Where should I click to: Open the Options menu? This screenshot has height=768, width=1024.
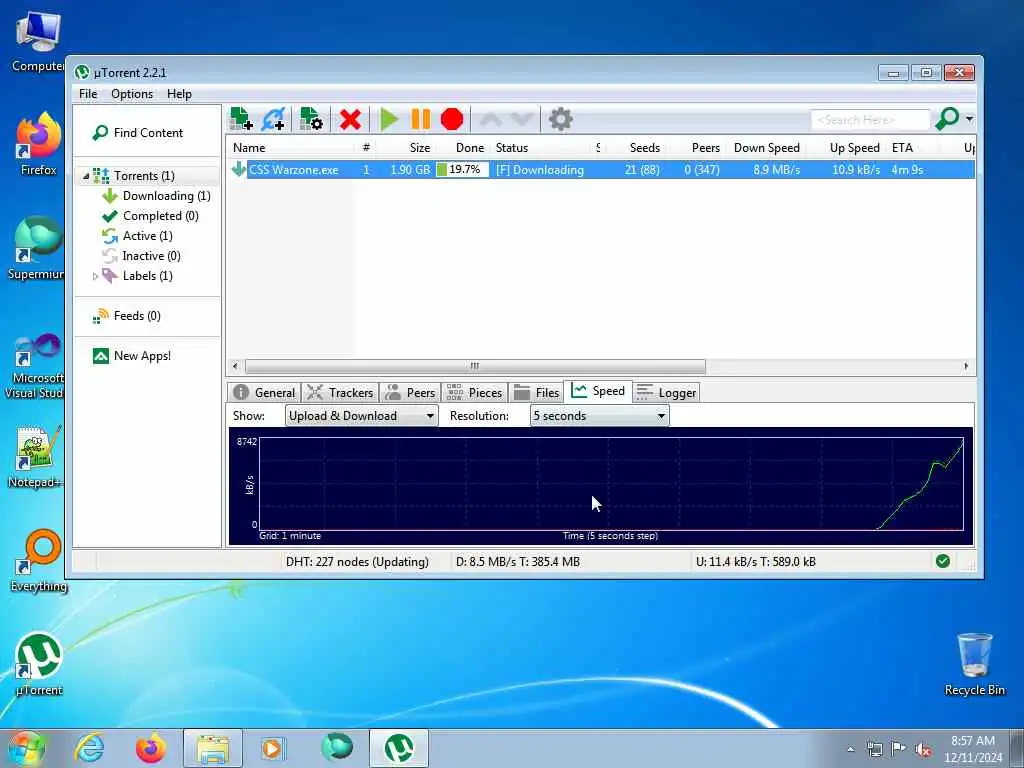point(132,94)
